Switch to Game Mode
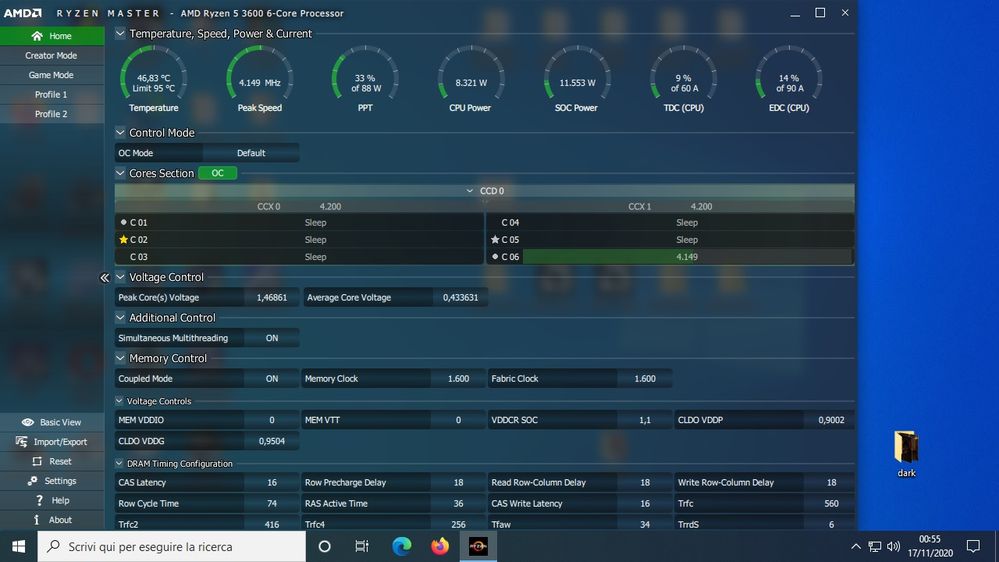The height and width of the screenshot is (562, 999). [52, 75]
